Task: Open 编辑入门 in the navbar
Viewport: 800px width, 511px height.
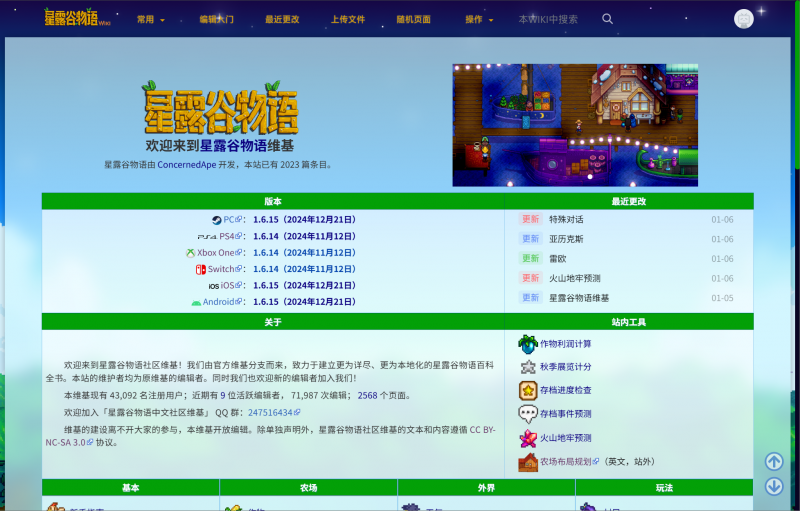Action: pos(216,19)
